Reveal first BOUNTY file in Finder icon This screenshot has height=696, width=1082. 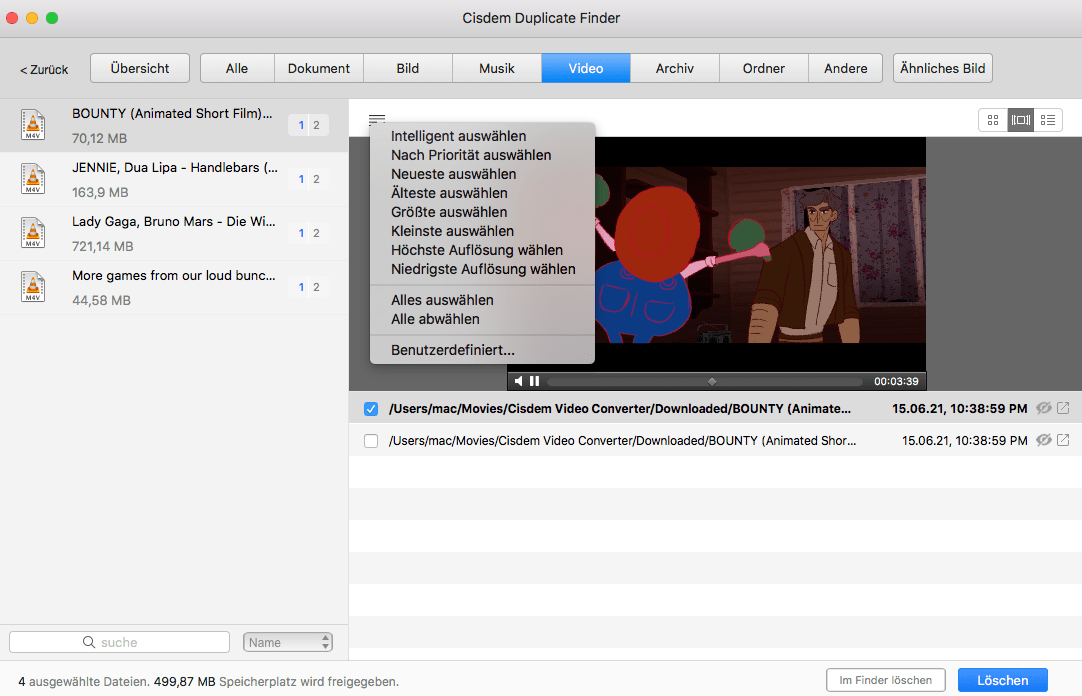pos(1063,408)
